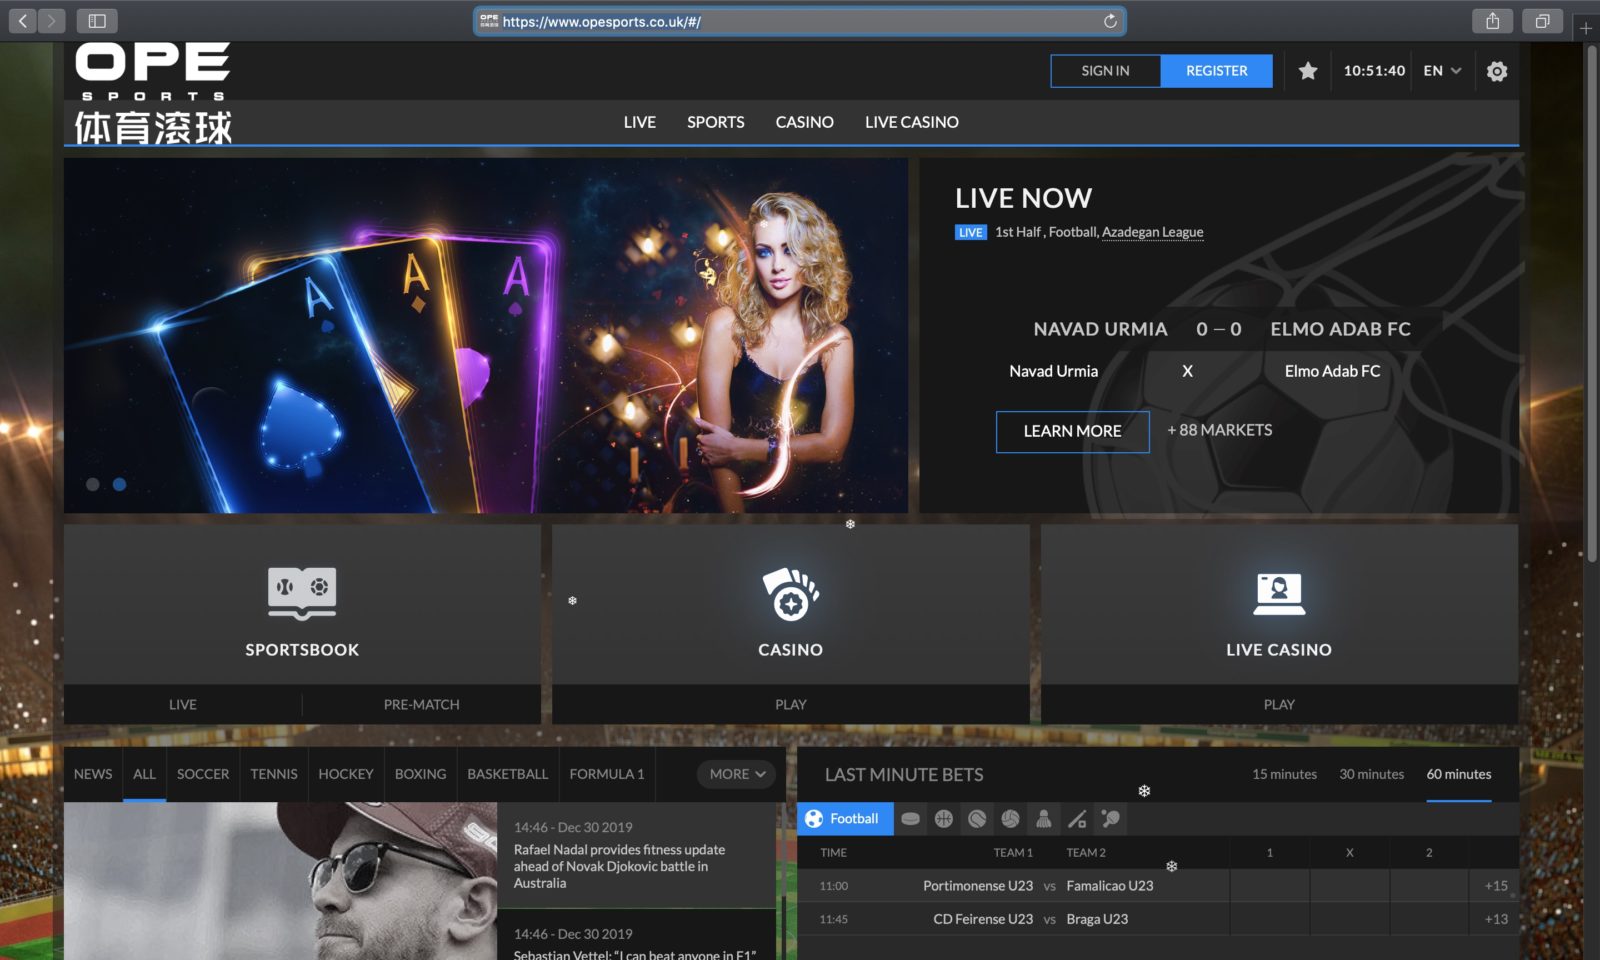Switch to the FORMULA 1 news tab
Image resolution: width=1600 pixels, height=960 pixels.
coord(606,774)
